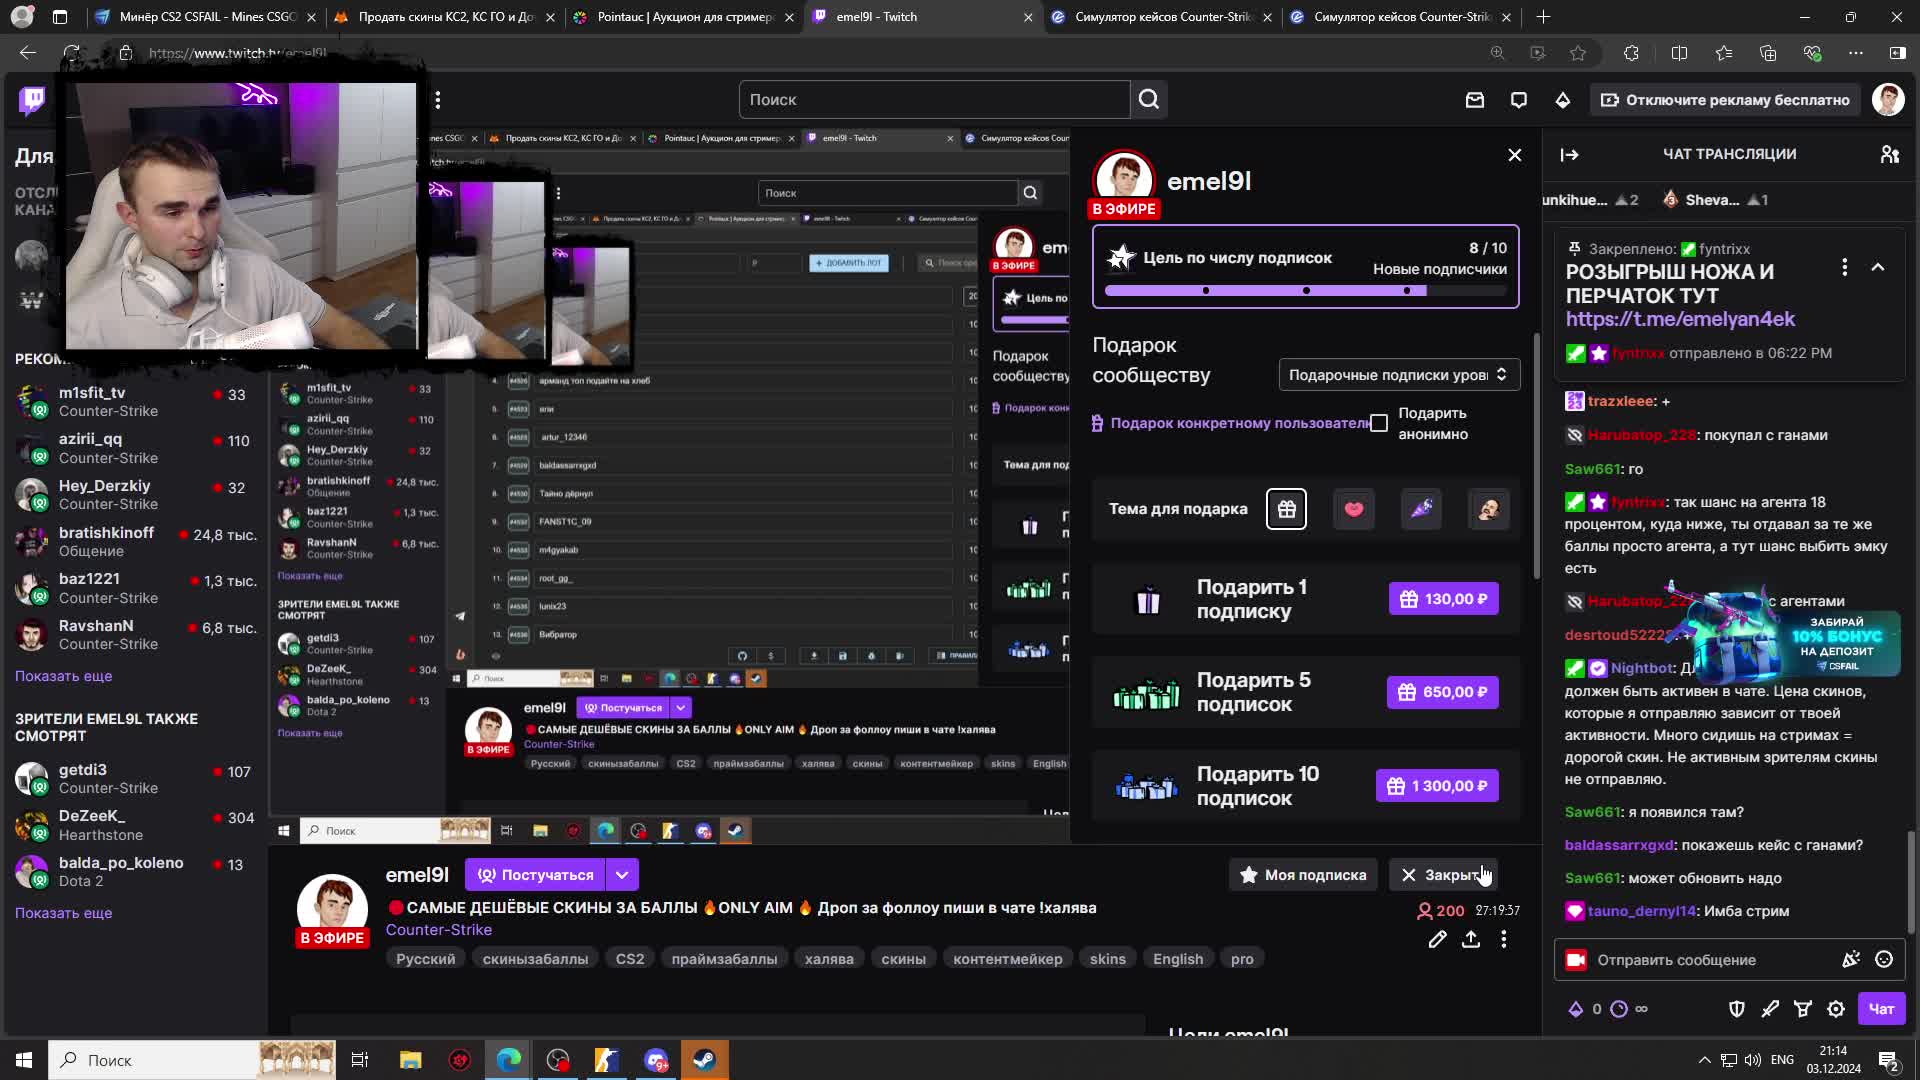
Task: Select the heart gift theme
Action: (1354, 509)
